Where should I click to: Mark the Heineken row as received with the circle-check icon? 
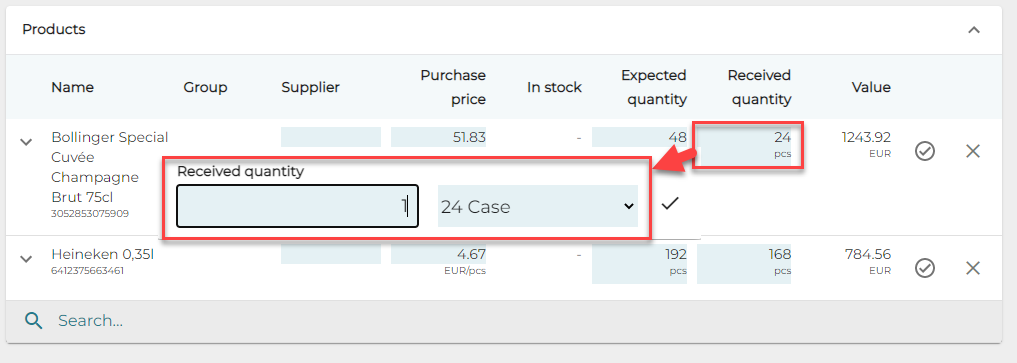925,268
